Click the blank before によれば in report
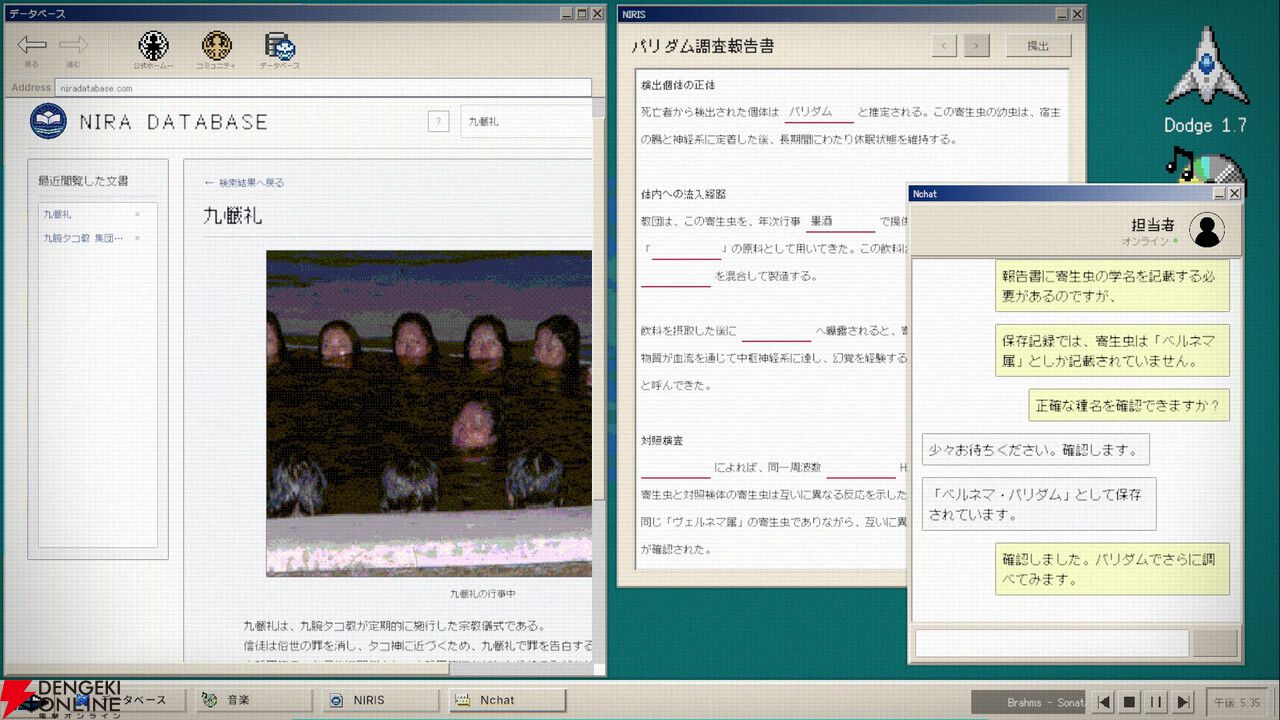 tap(676, 467)
